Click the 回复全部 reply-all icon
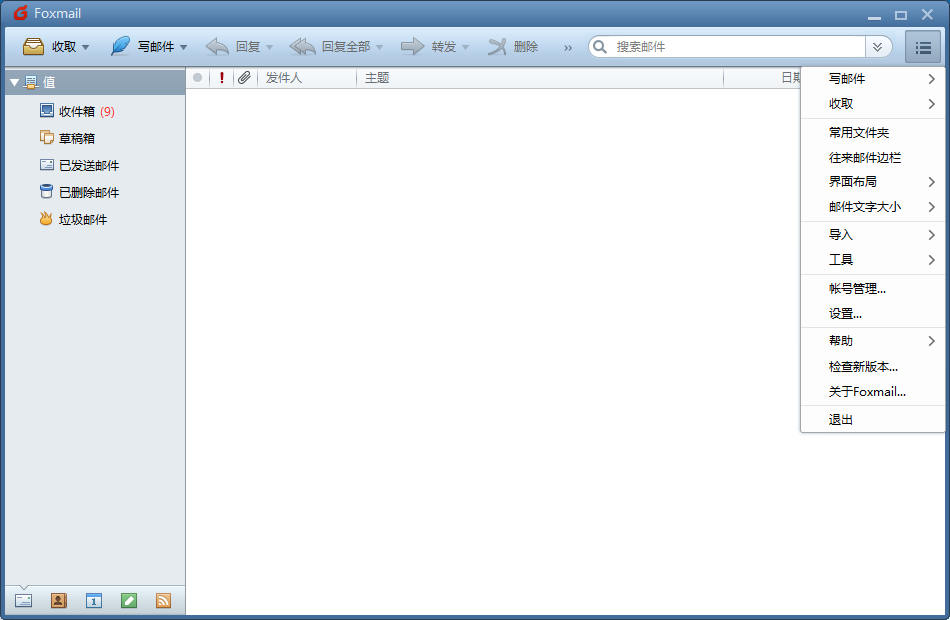Screen dimensions: 950x620 (302, 47)
